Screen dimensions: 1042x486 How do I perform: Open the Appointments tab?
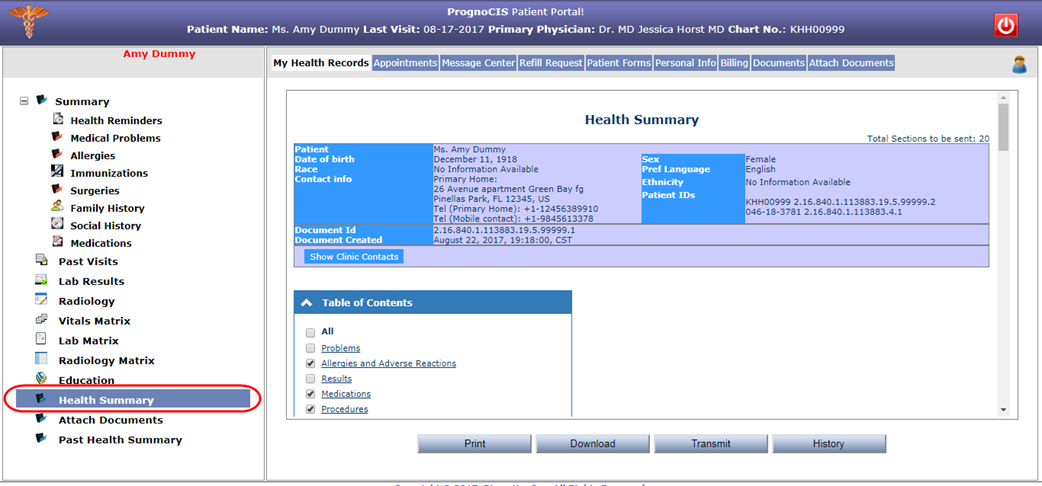[x=405, y=62]
